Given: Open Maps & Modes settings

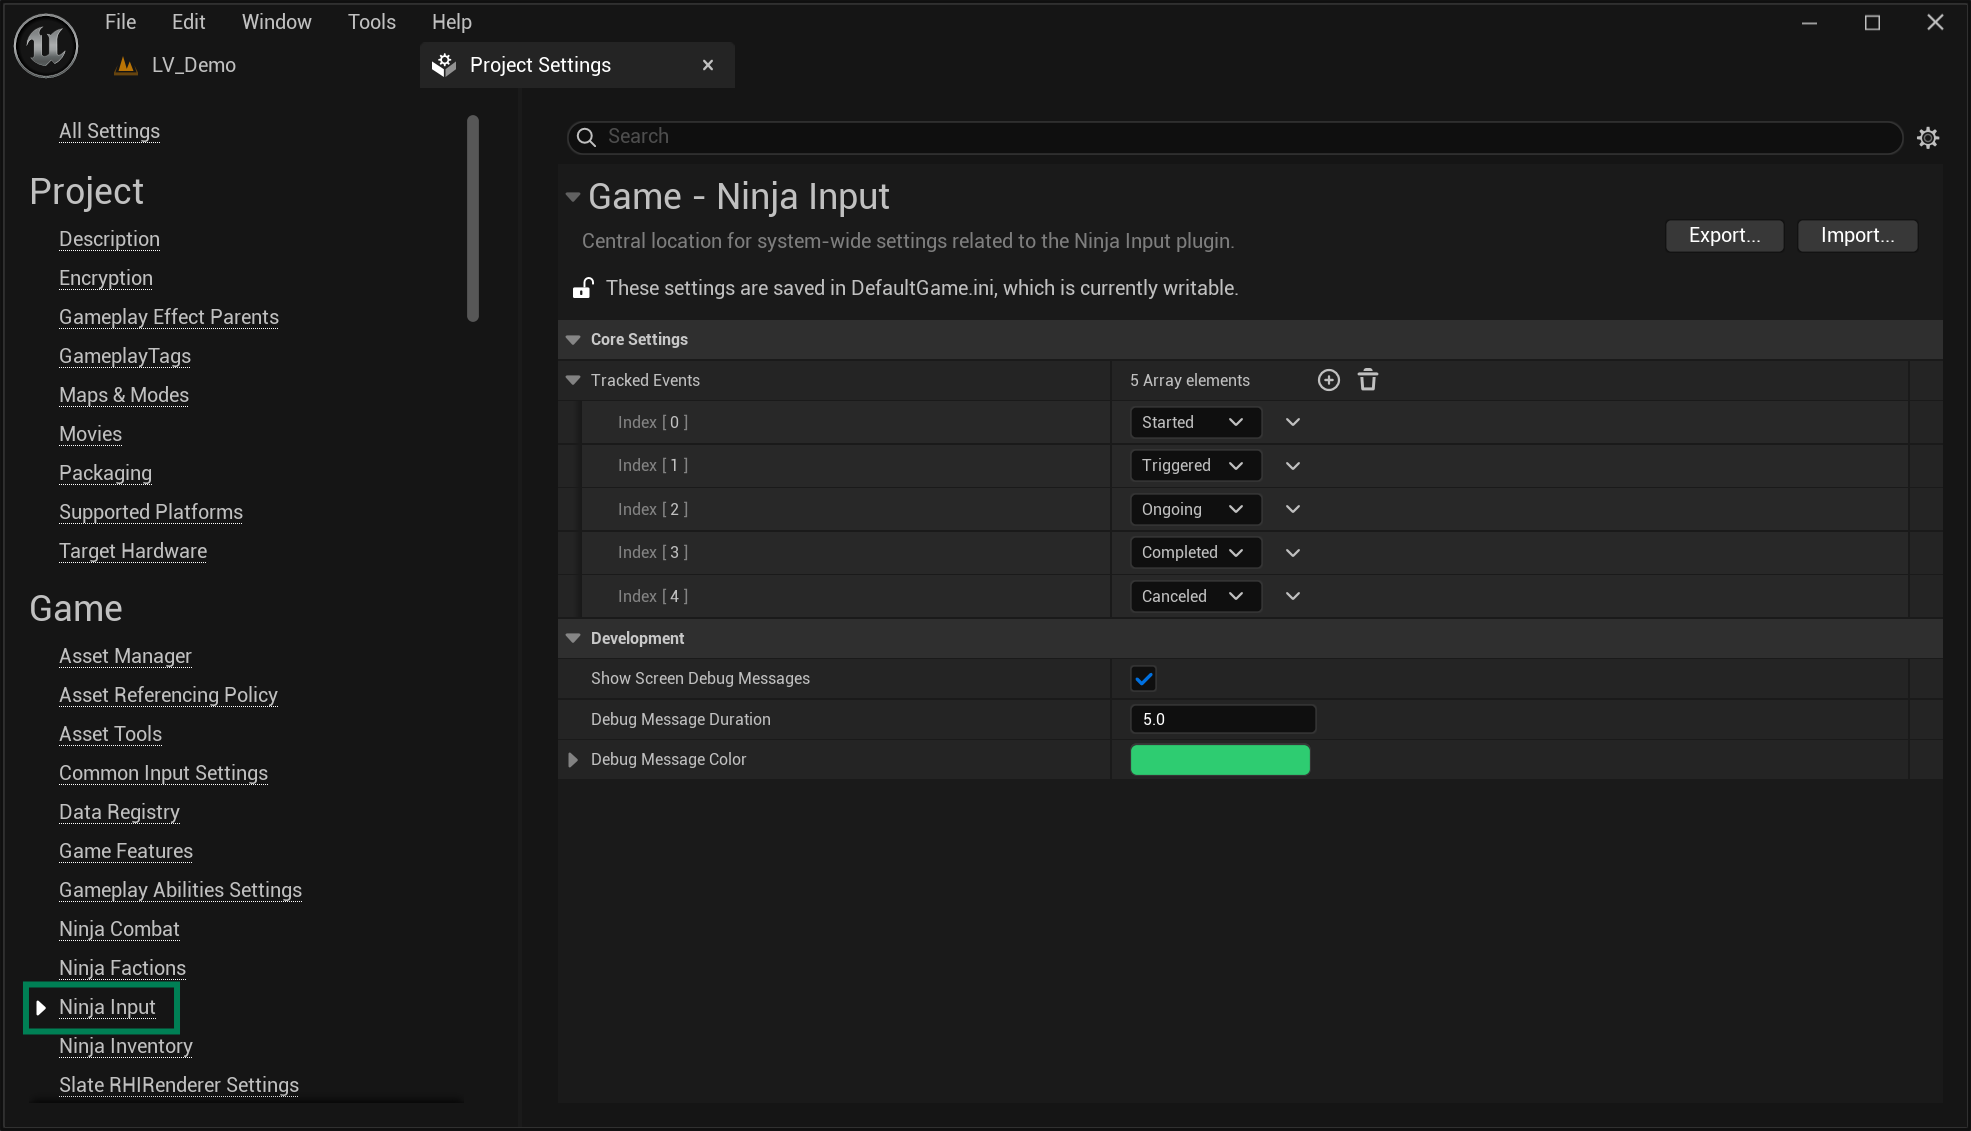Looking at the screenshot, I should pyautogui.click(x=124, y=395).
